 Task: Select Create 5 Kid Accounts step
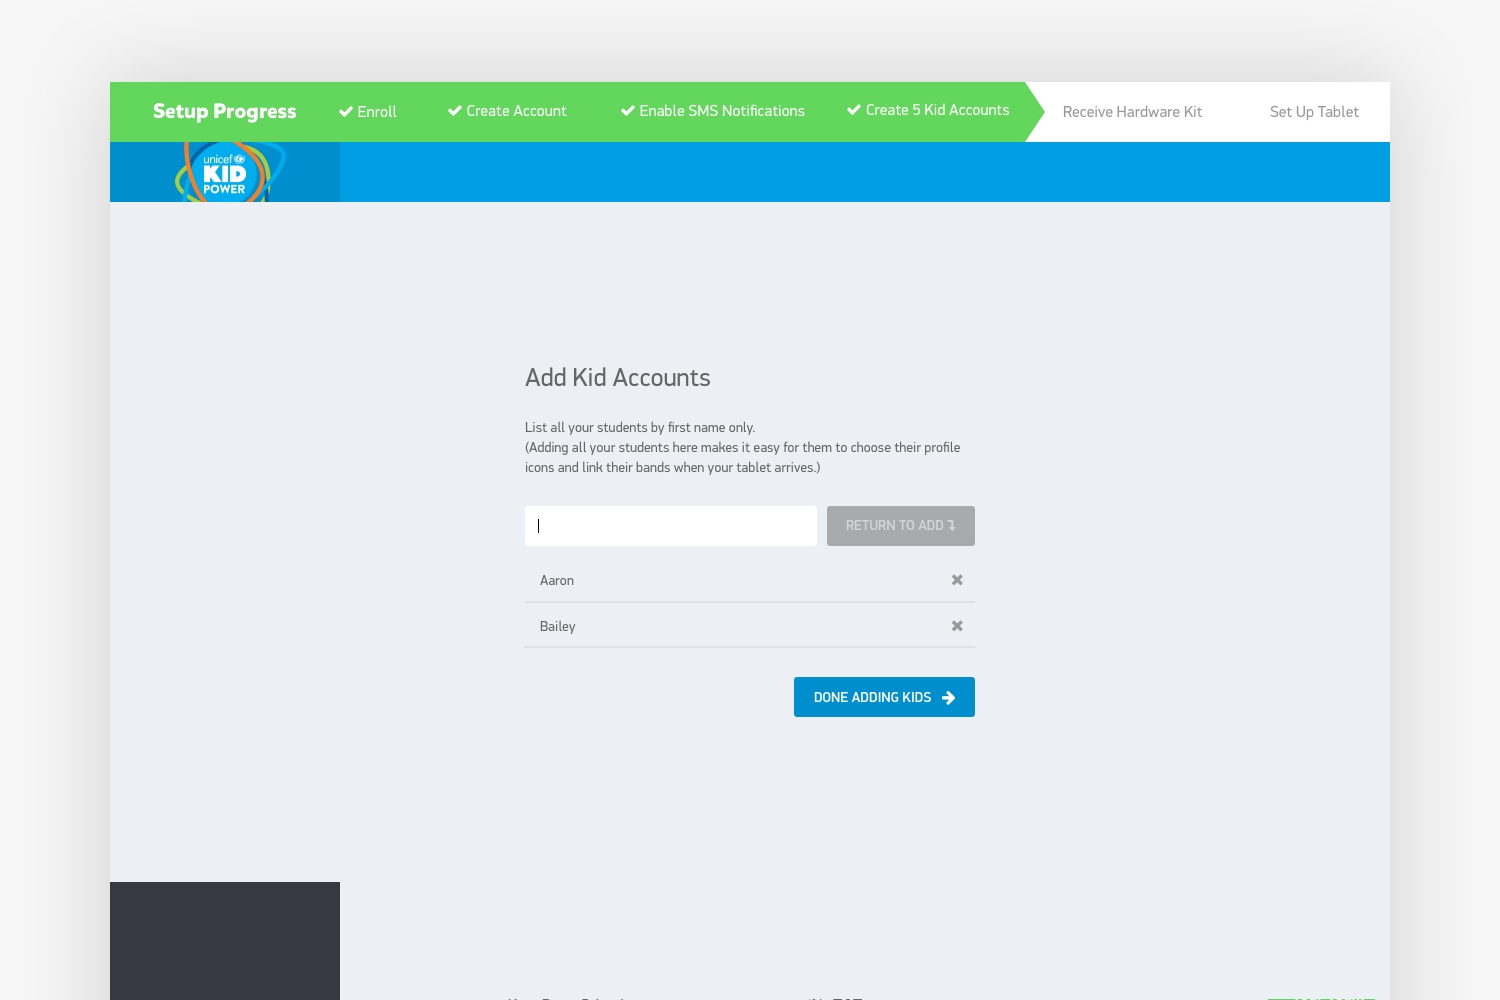pyautogui.click(x=928, y=110)
